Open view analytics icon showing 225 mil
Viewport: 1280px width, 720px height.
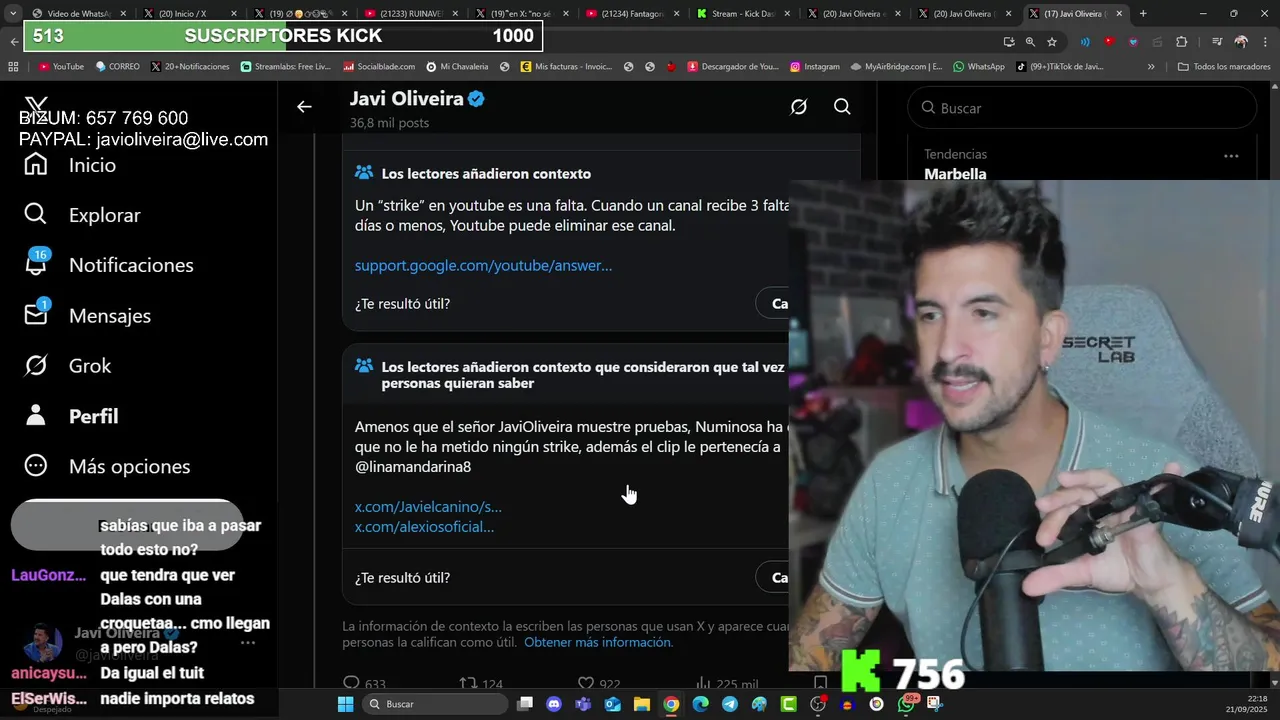[702, 684]
